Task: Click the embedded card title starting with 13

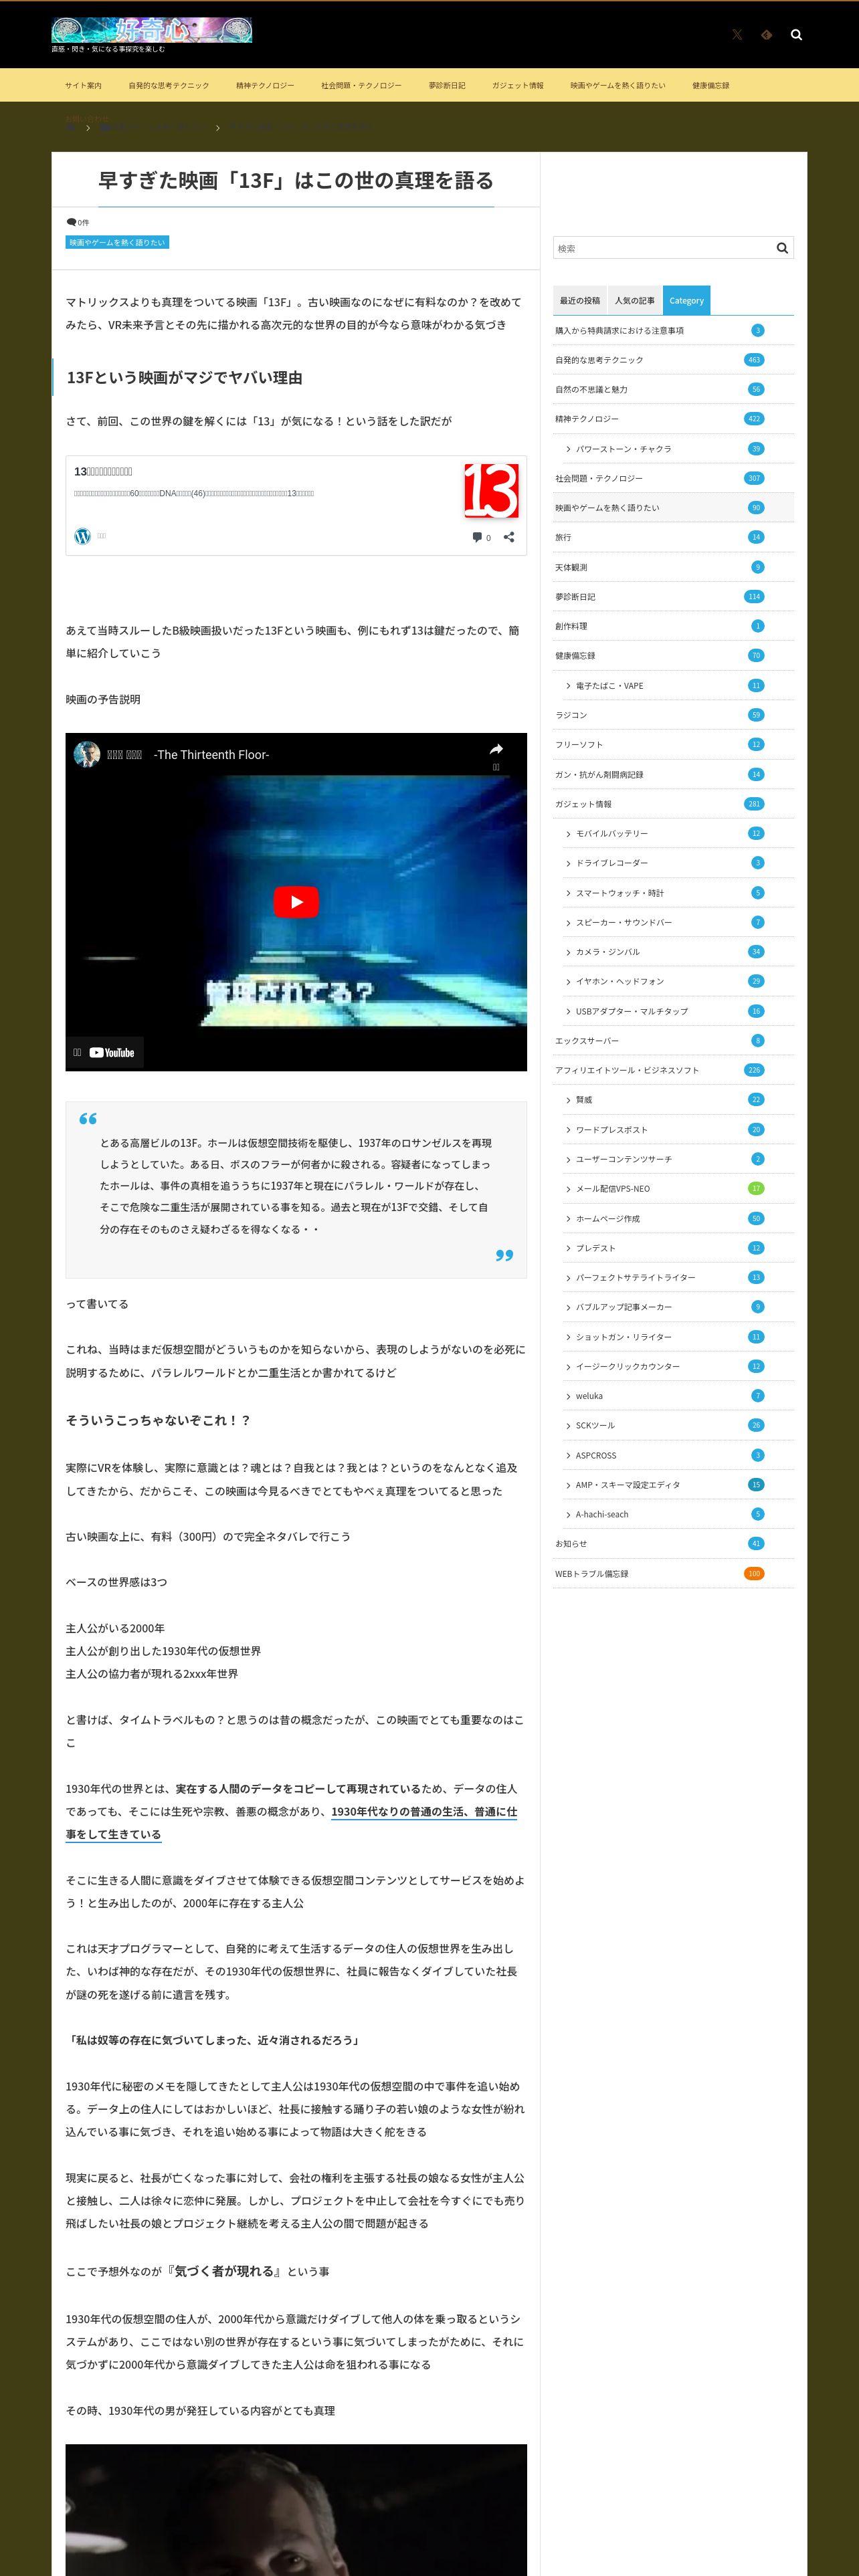Action: [x=103, y=471]
